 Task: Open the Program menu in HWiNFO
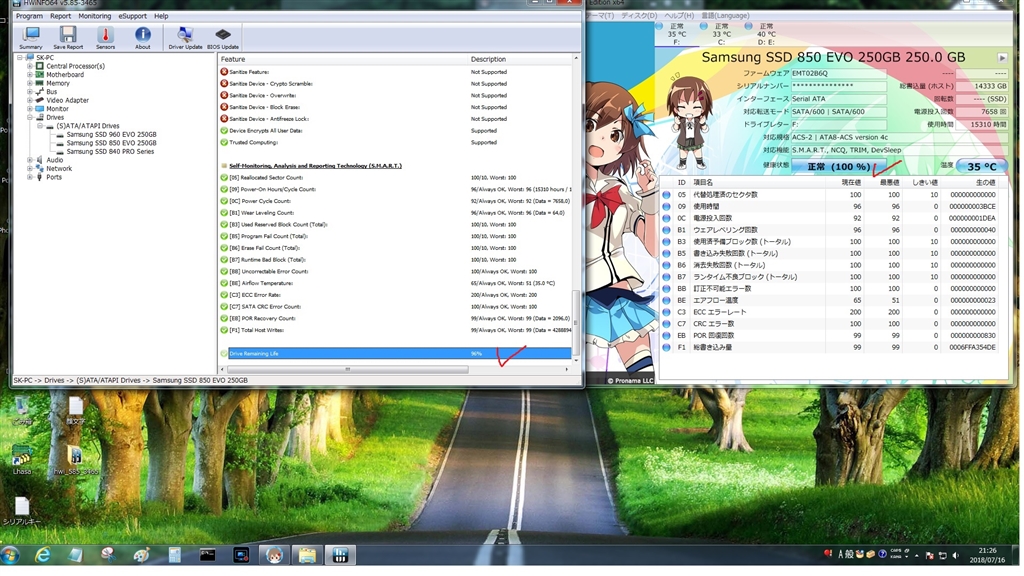click(x=29, y=16)
